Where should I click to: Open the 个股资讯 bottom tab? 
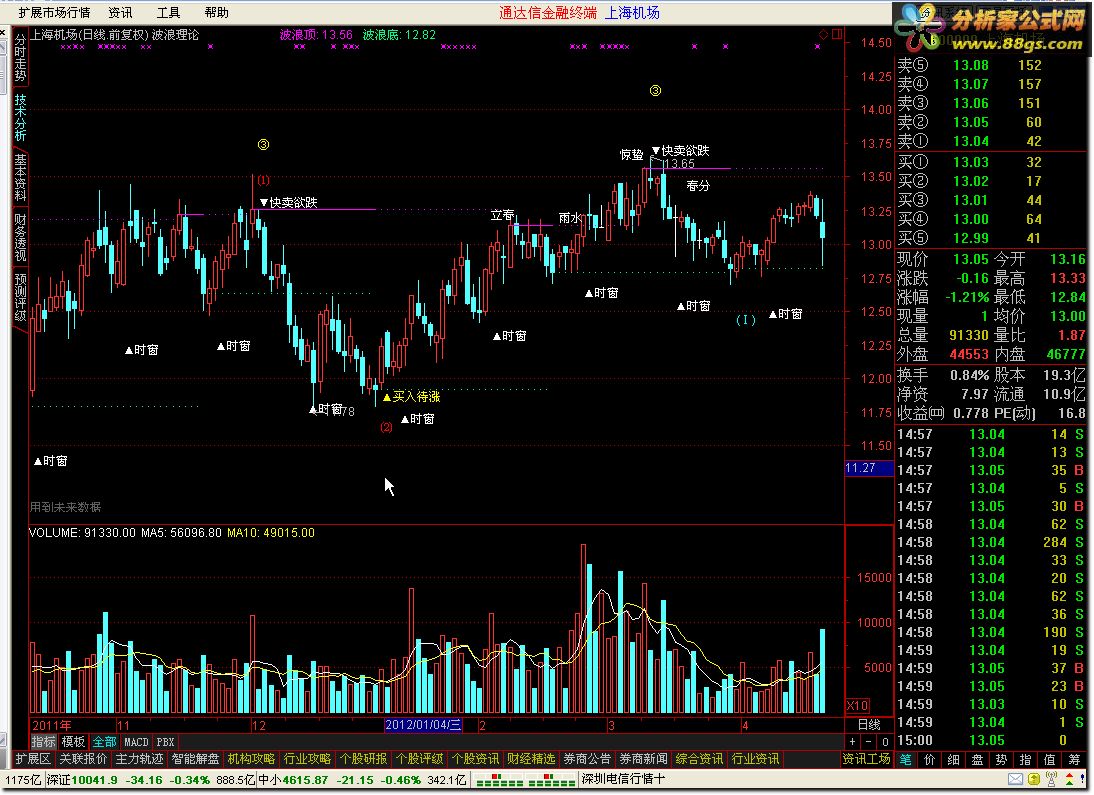click(475, 759)
